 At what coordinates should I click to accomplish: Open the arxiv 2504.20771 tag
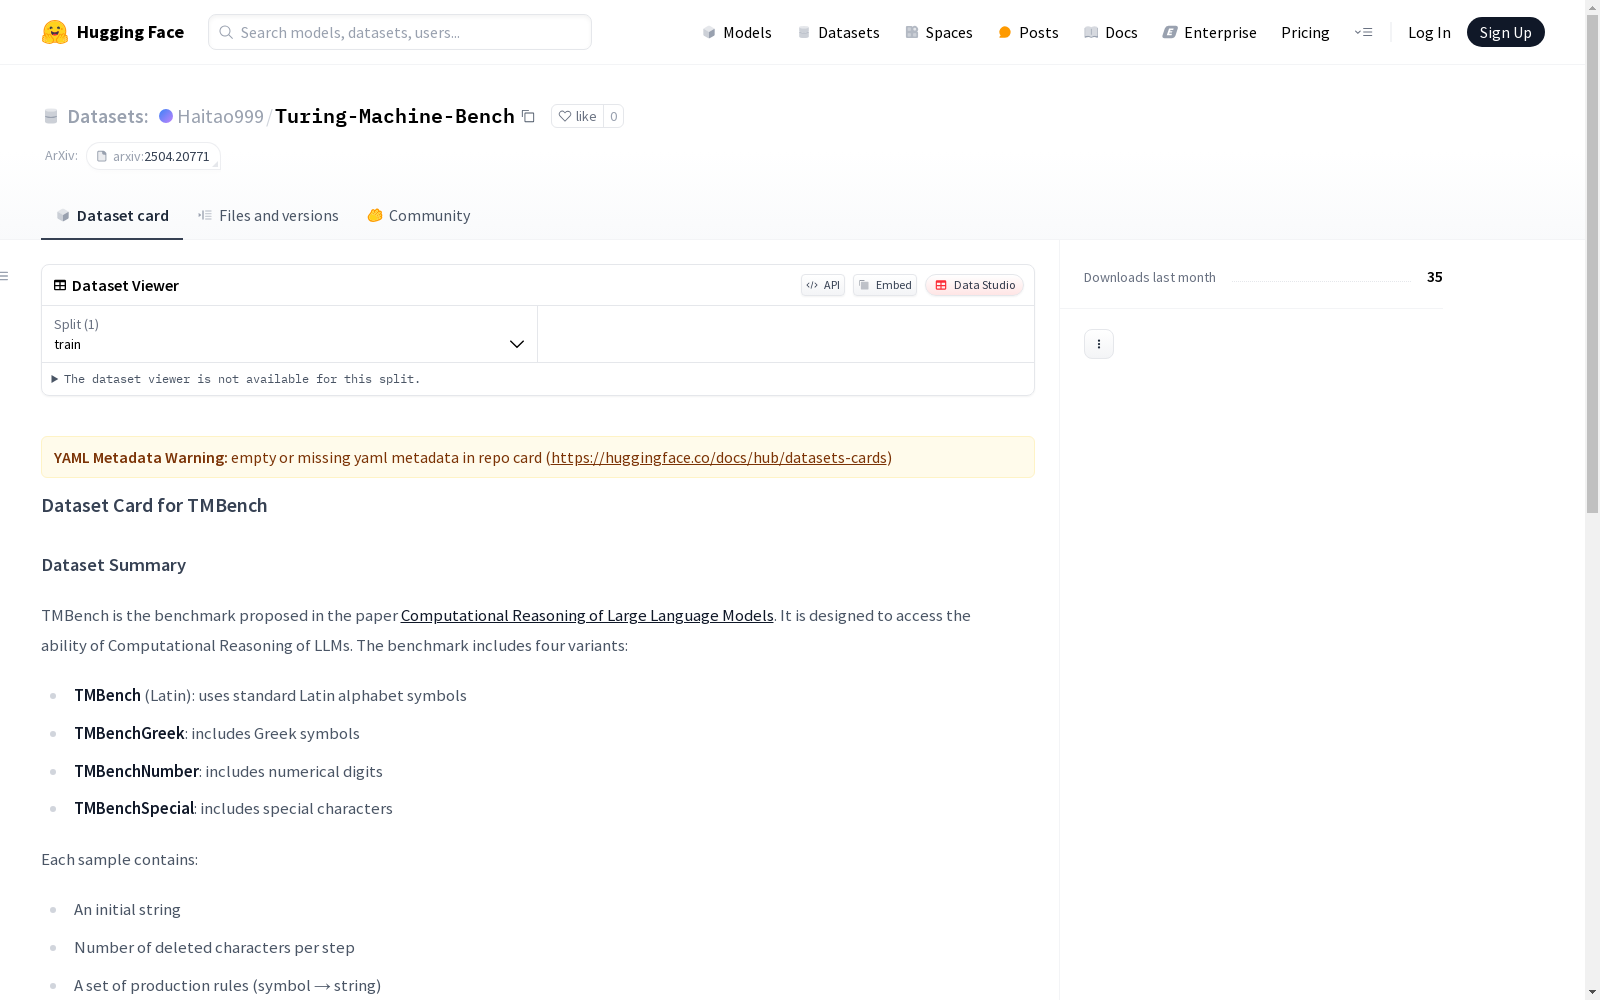pyautogui.click(x=153, y=156)
